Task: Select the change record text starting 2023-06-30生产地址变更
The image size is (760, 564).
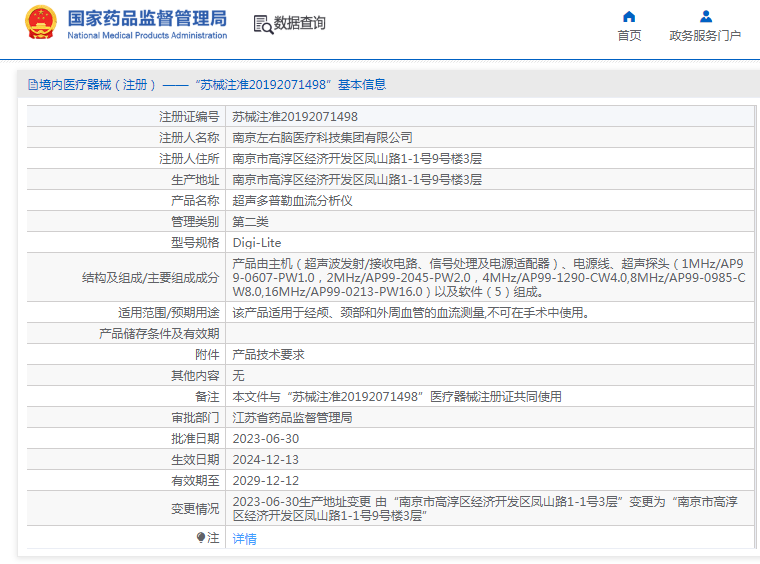Action: click(485, 508)
